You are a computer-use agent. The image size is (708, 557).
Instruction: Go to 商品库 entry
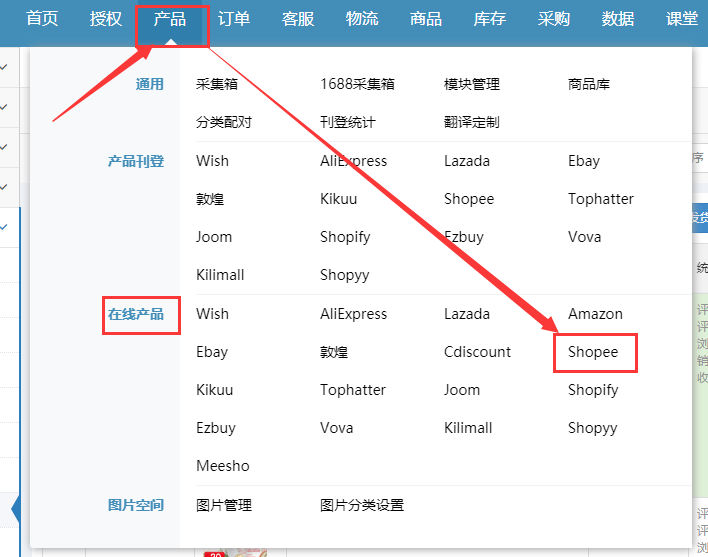tap(589, 84)
